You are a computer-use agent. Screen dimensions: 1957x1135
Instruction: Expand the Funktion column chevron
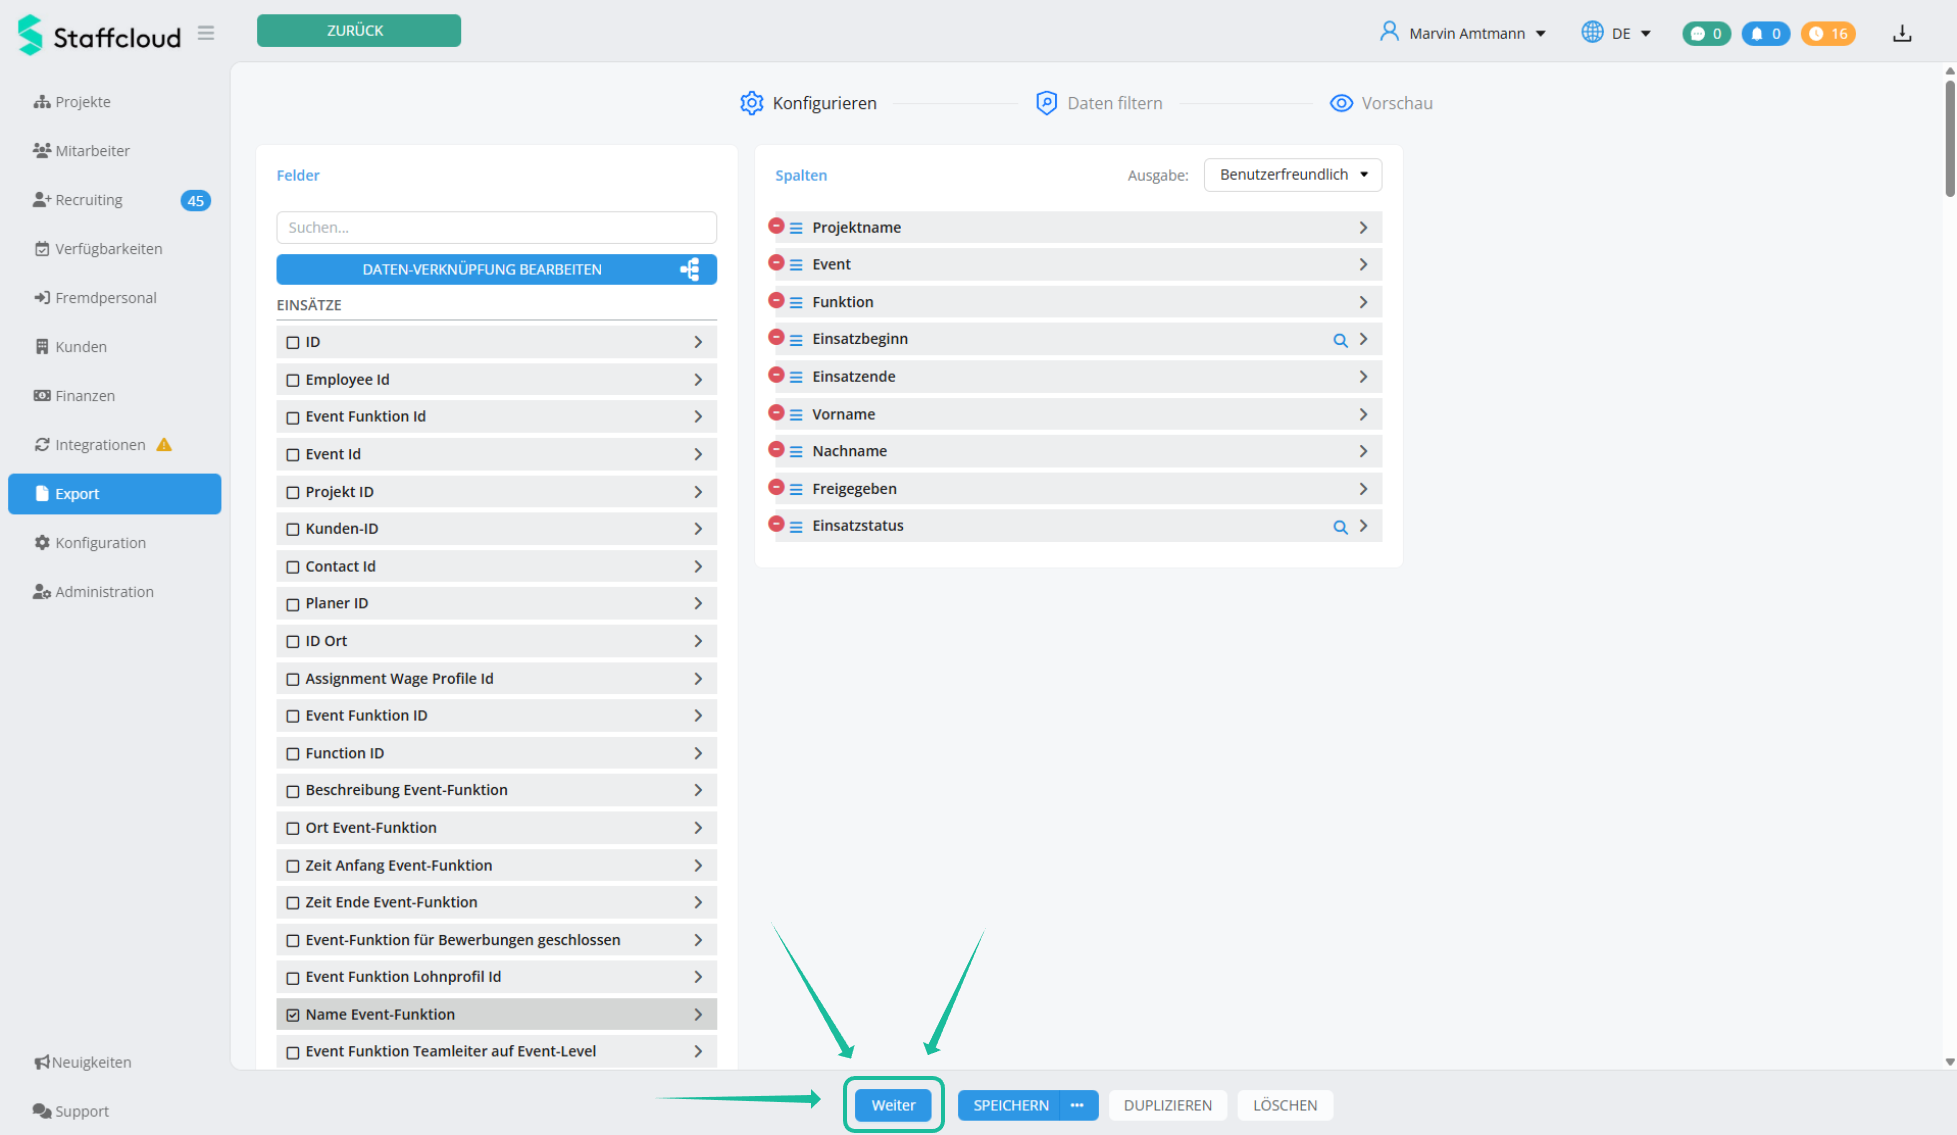tap(1363, 302)
